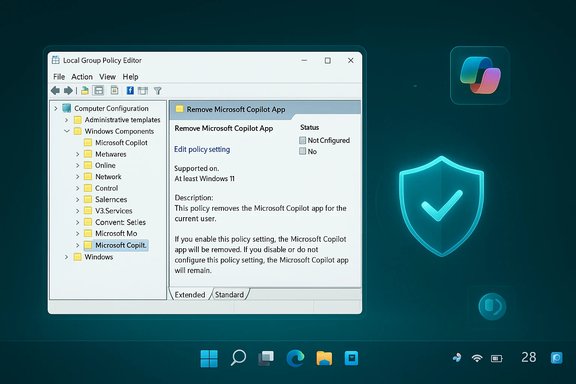Click the action pane toolbar icon
Screen dimensions: 576x384
pyautogui.click(x=143, y=91)
